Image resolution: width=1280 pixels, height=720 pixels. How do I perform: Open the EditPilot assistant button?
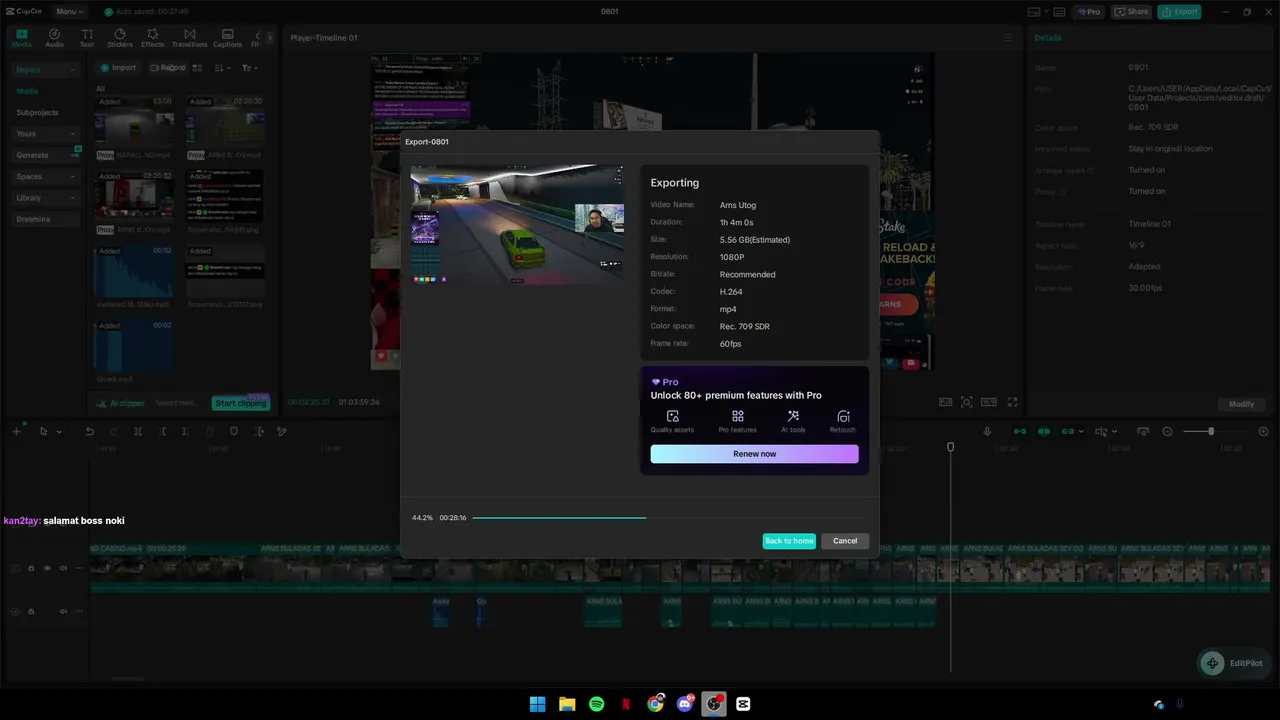click(1232, 663)
